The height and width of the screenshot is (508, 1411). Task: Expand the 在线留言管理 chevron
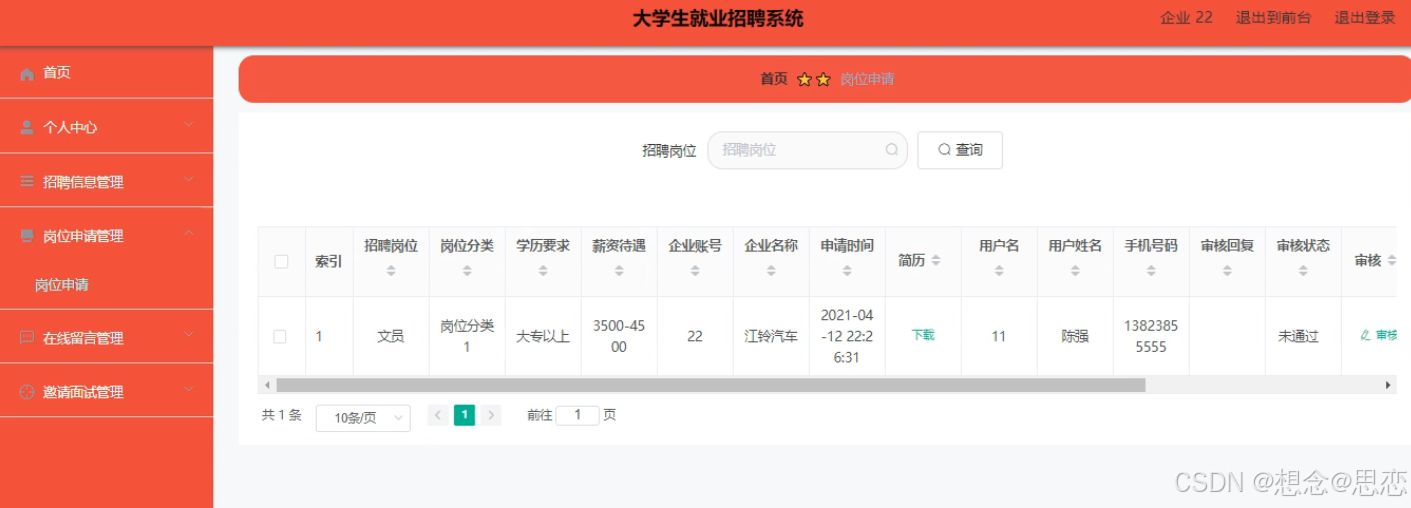189,337
